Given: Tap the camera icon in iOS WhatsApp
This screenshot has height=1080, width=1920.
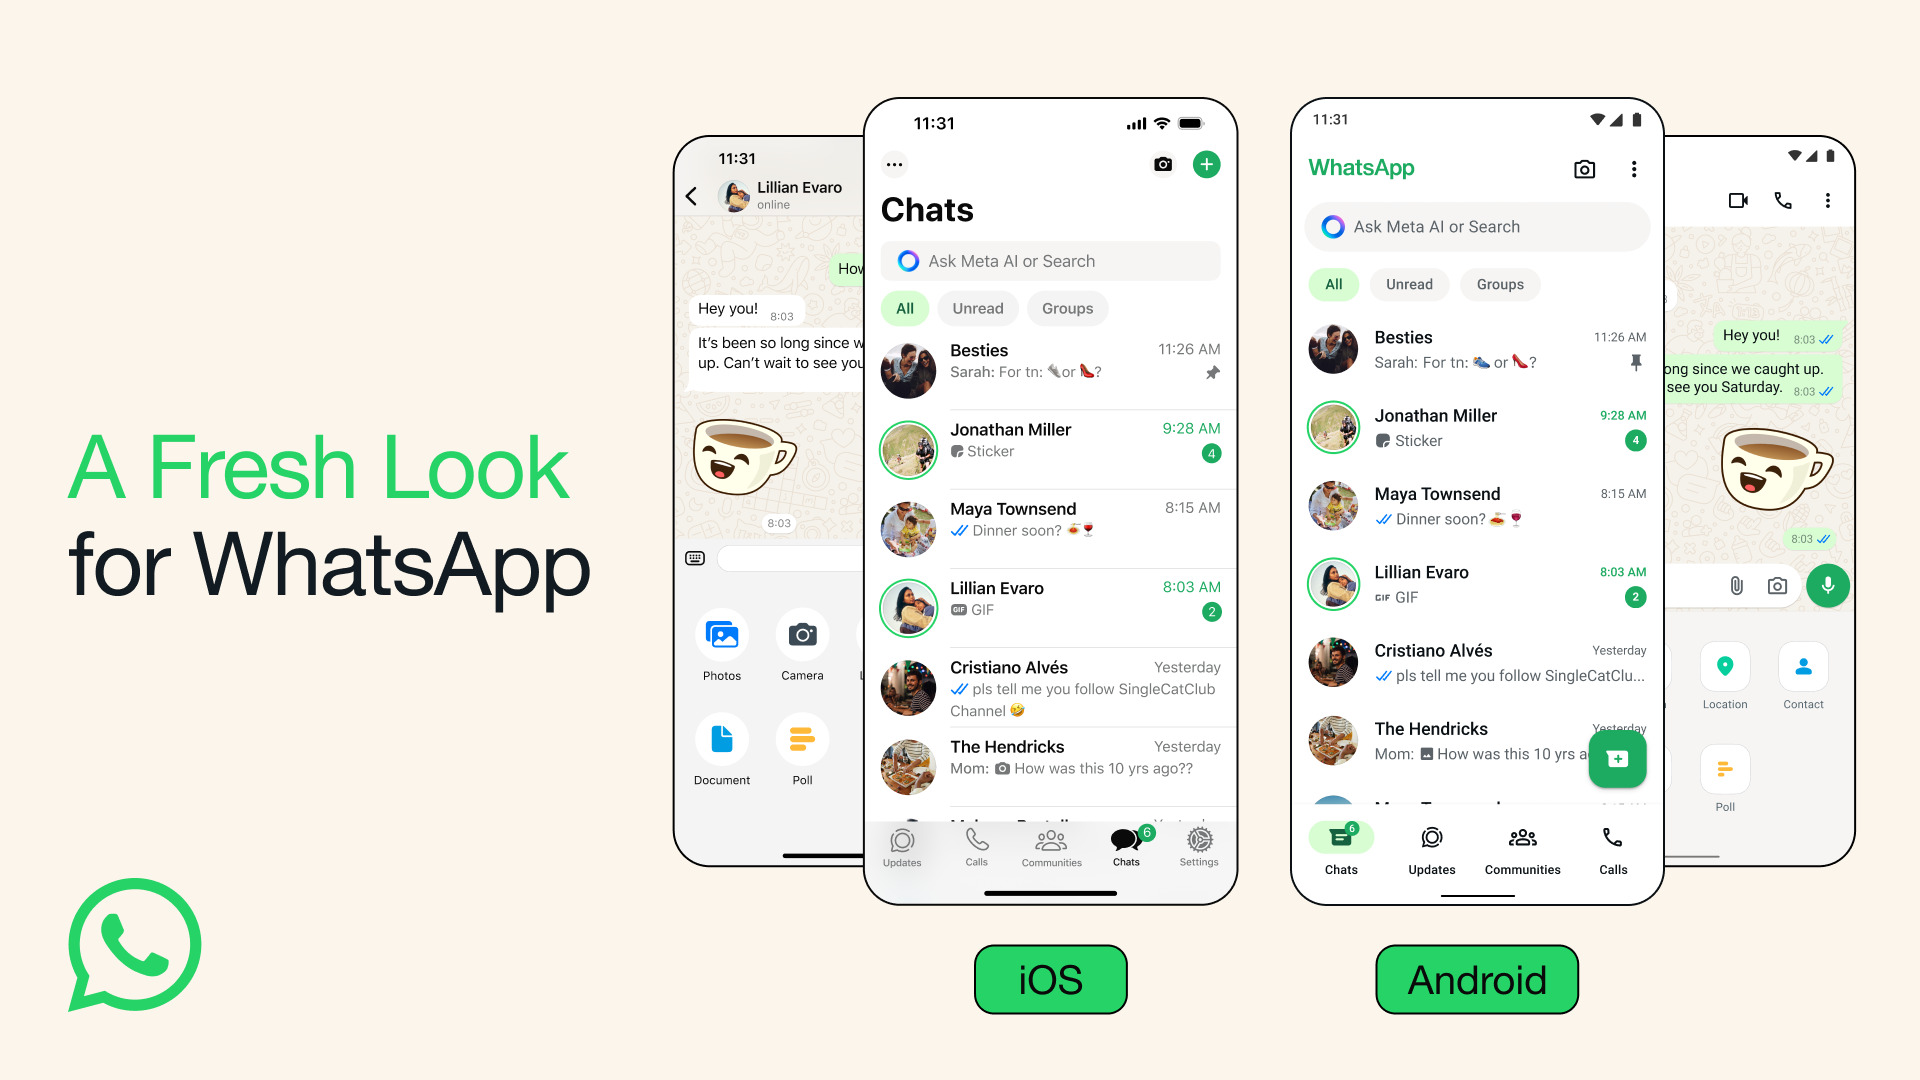Looking at the screenshot, I should (x=1160, y=162).
